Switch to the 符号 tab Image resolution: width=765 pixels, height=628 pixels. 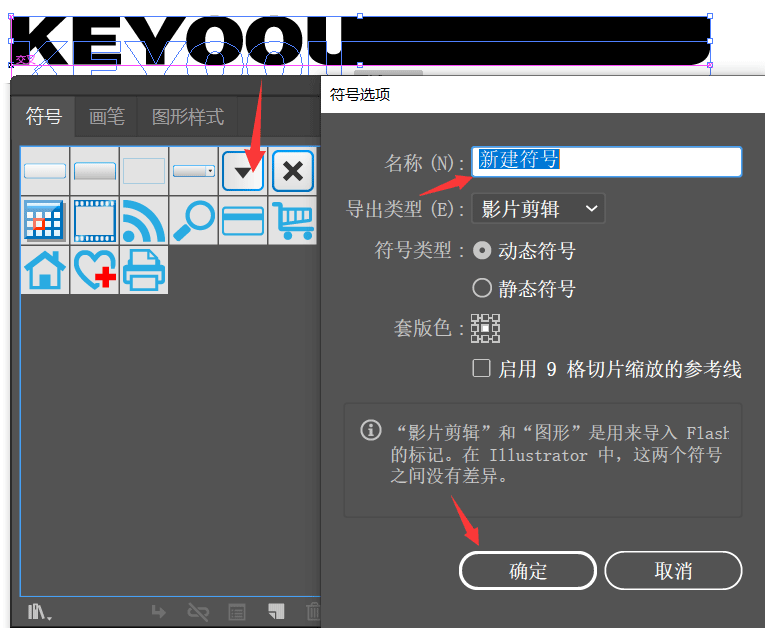coord(44,117)
